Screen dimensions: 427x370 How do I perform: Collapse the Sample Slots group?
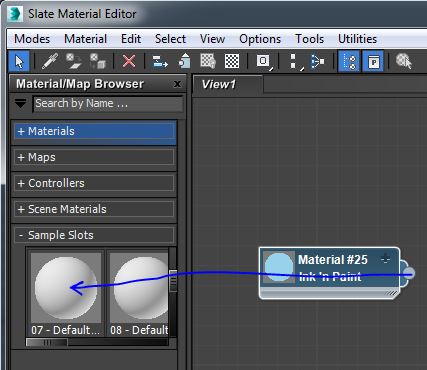[94, 235]
